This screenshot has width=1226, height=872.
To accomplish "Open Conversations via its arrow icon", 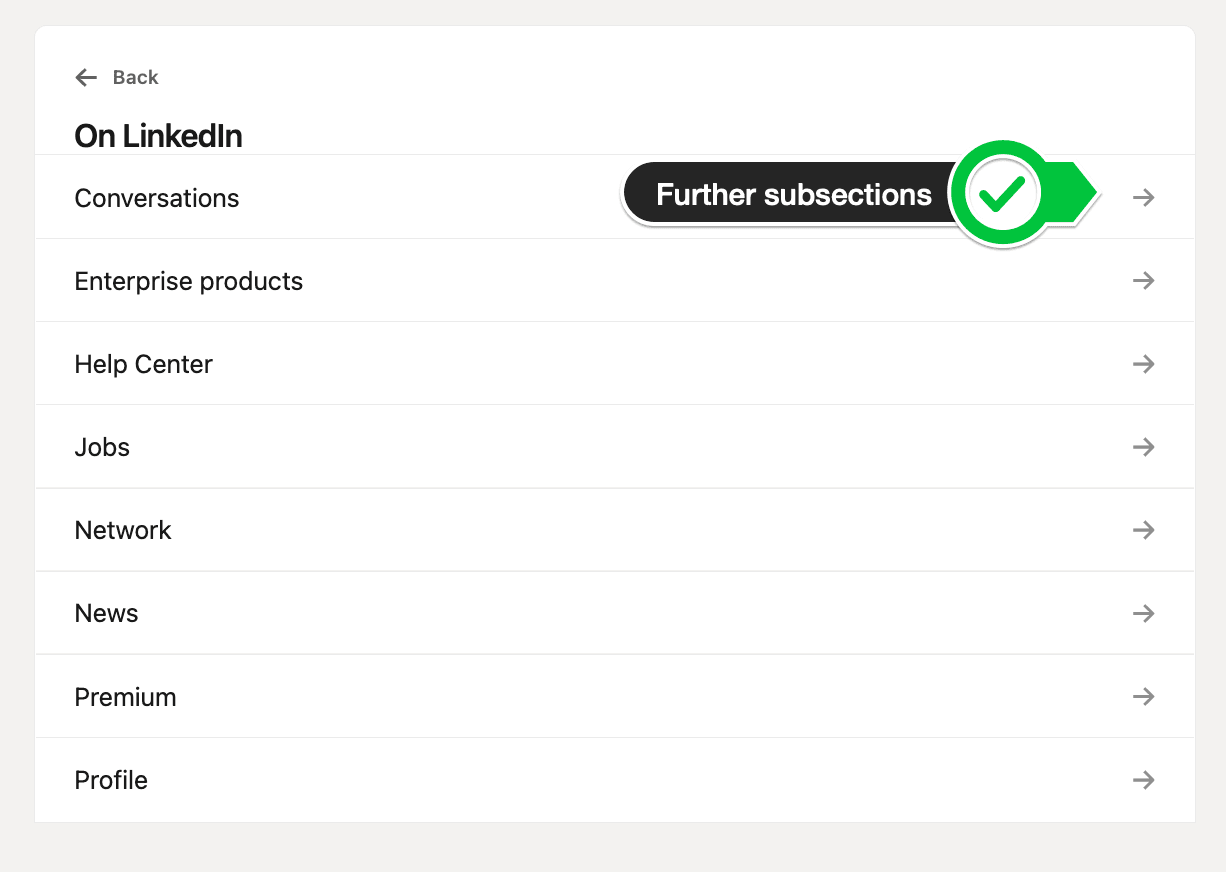I will point(1144,198).
